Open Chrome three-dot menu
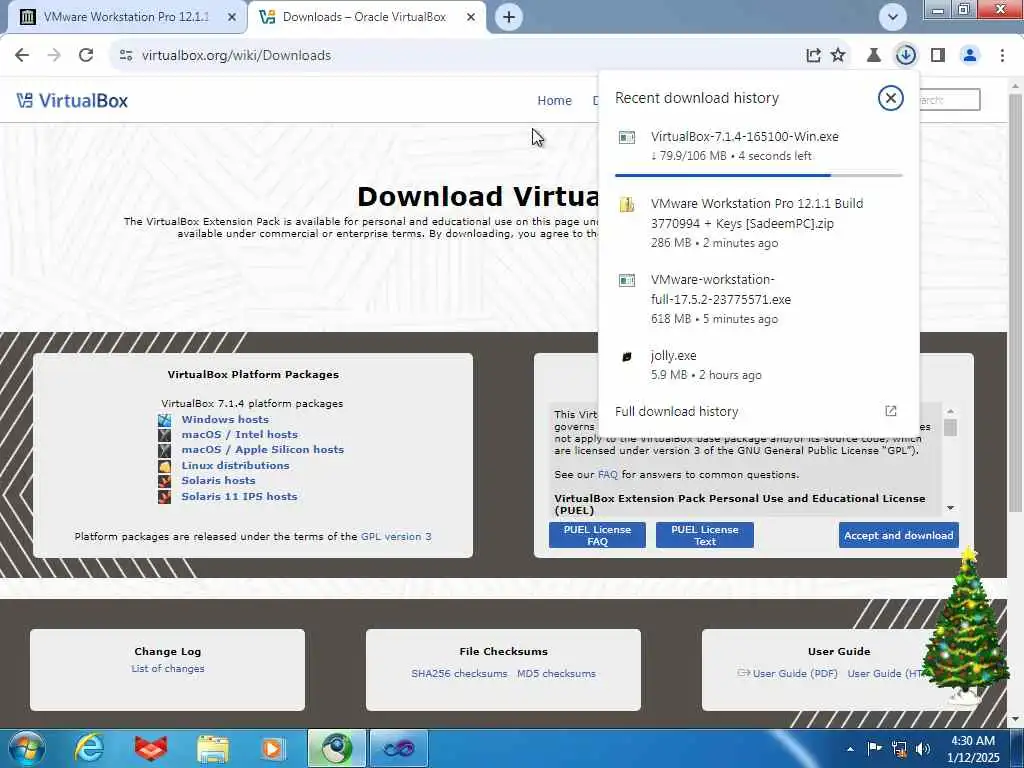This screenshot has width=1024, height=768. click(x=1002, y=56)
